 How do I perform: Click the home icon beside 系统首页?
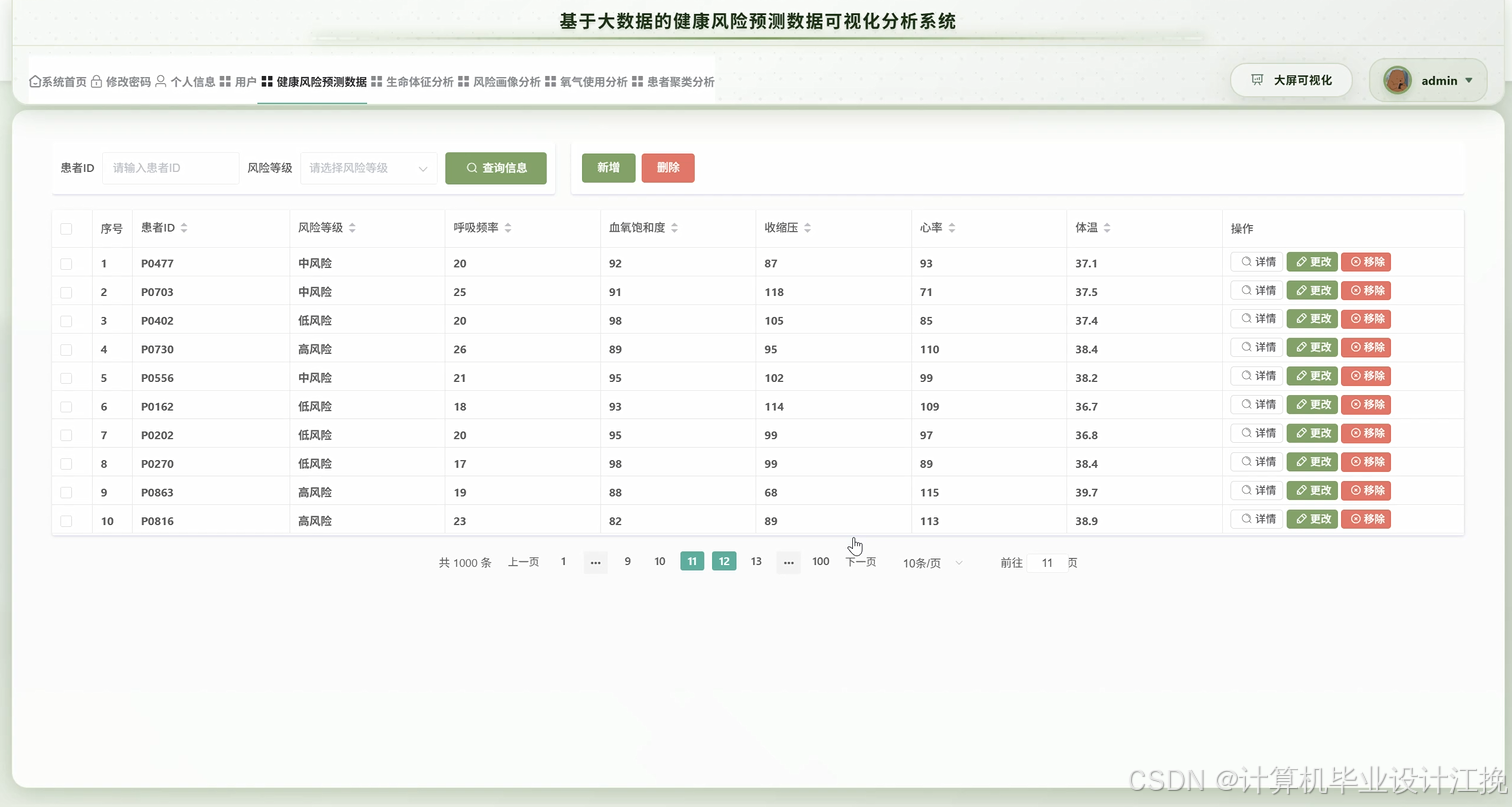pos(35,82)
